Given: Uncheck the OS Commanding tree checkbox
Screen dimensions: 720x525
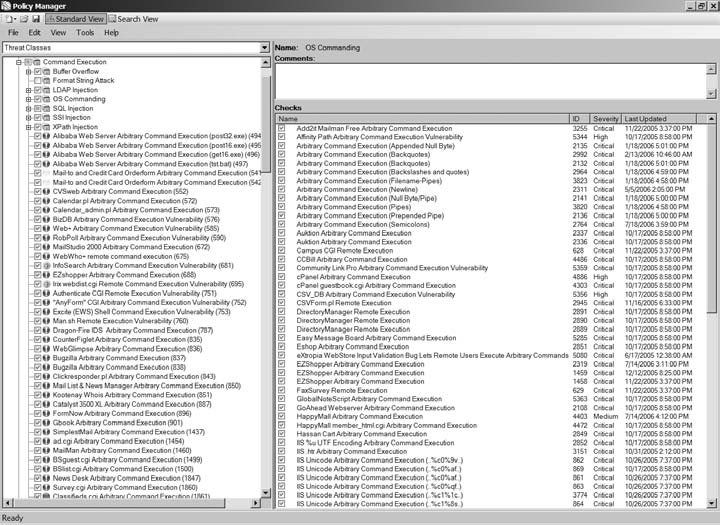Looking at the screenshot, I should click(38, 99).
